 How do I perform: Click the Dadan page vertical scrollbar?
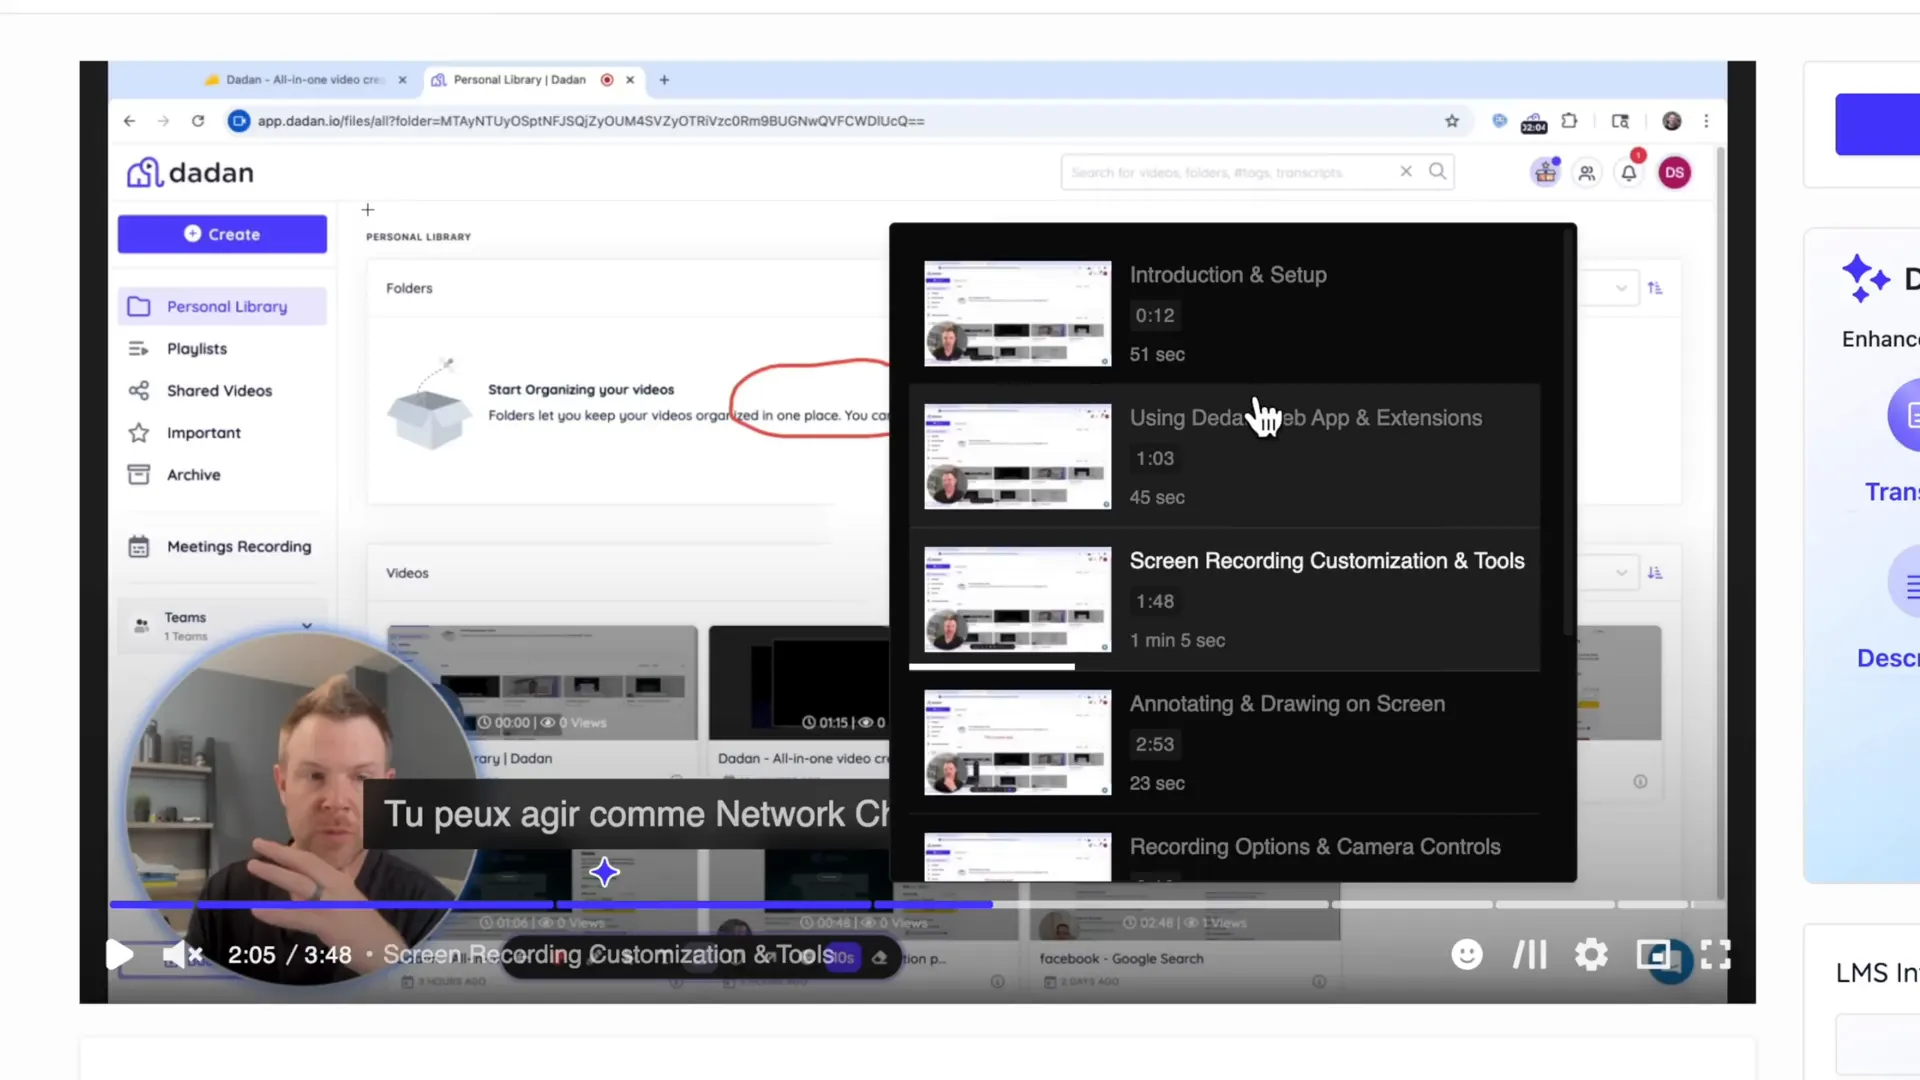point(1720,520)
